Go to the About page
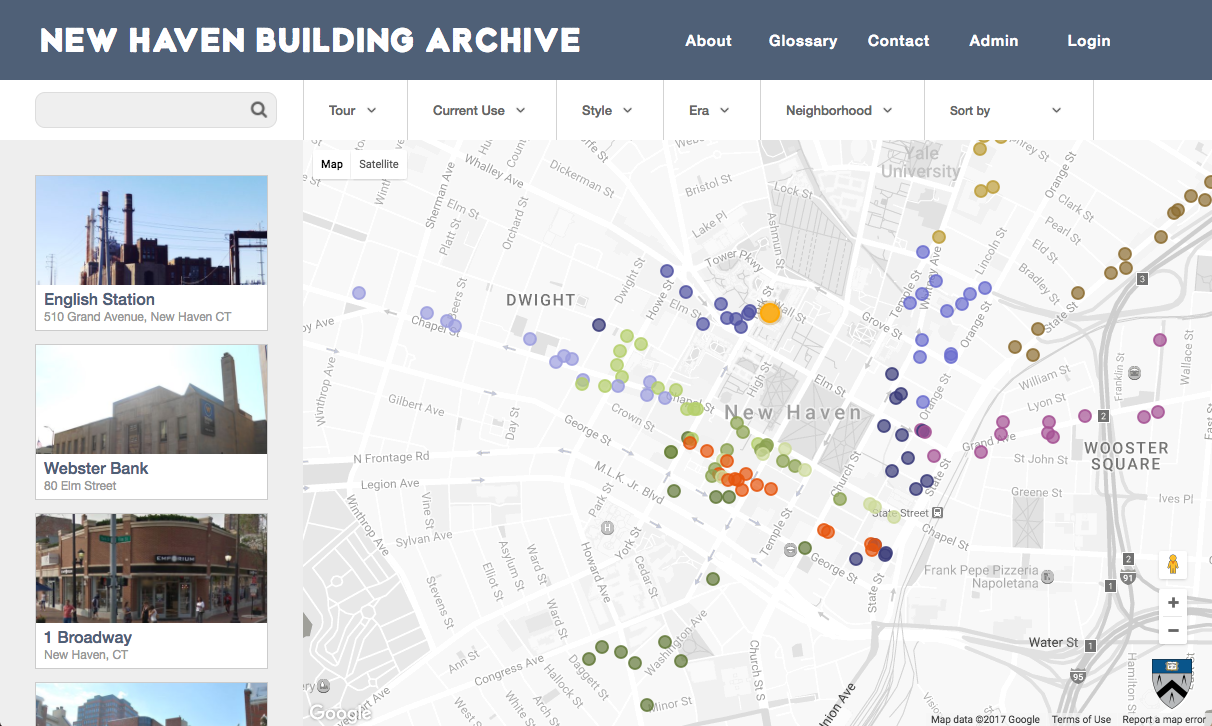Screen dimensions: 1212x726 708,41
